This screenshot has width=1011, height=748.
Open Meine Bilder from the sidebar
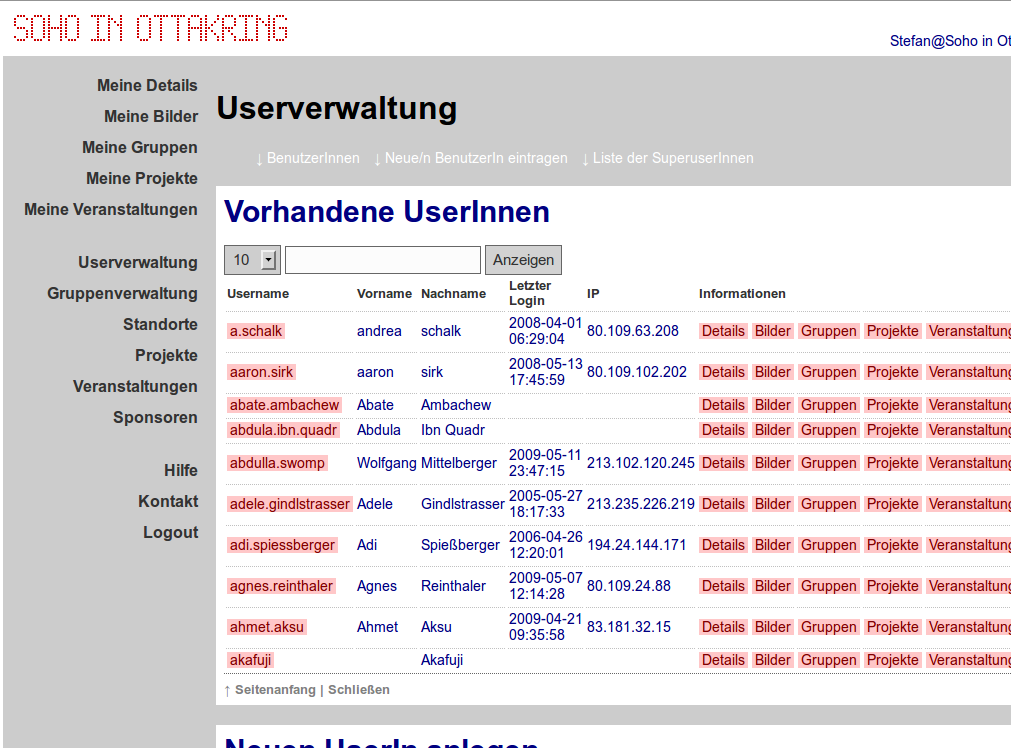(x=151, y=116)
